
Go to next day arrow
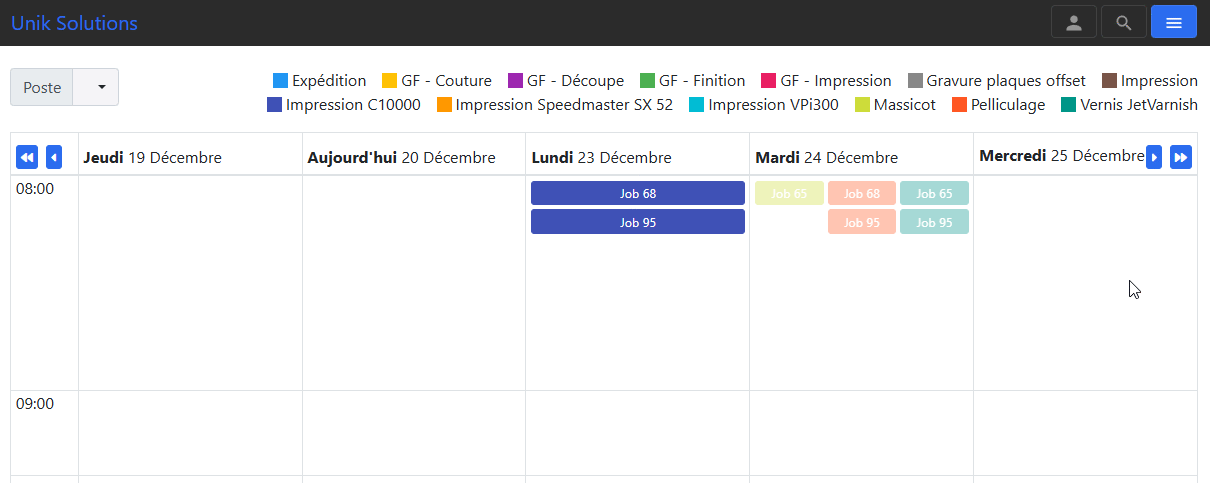[x=1154, y=157]
